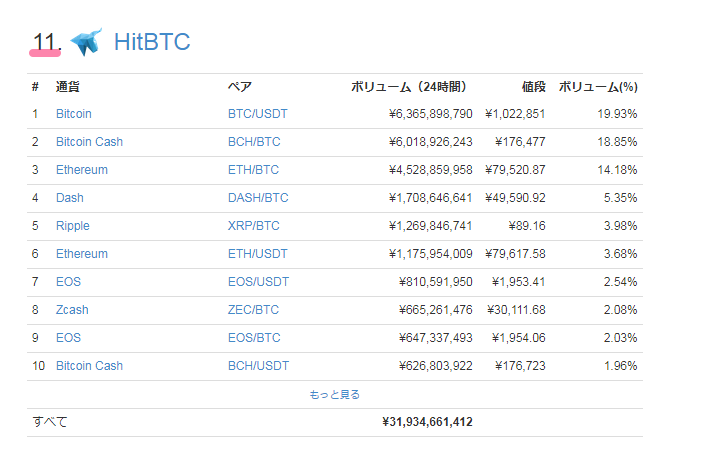Click the ETH/BTC pair link
The width and height of the screenshot is (713, 455).
(253, 170)
